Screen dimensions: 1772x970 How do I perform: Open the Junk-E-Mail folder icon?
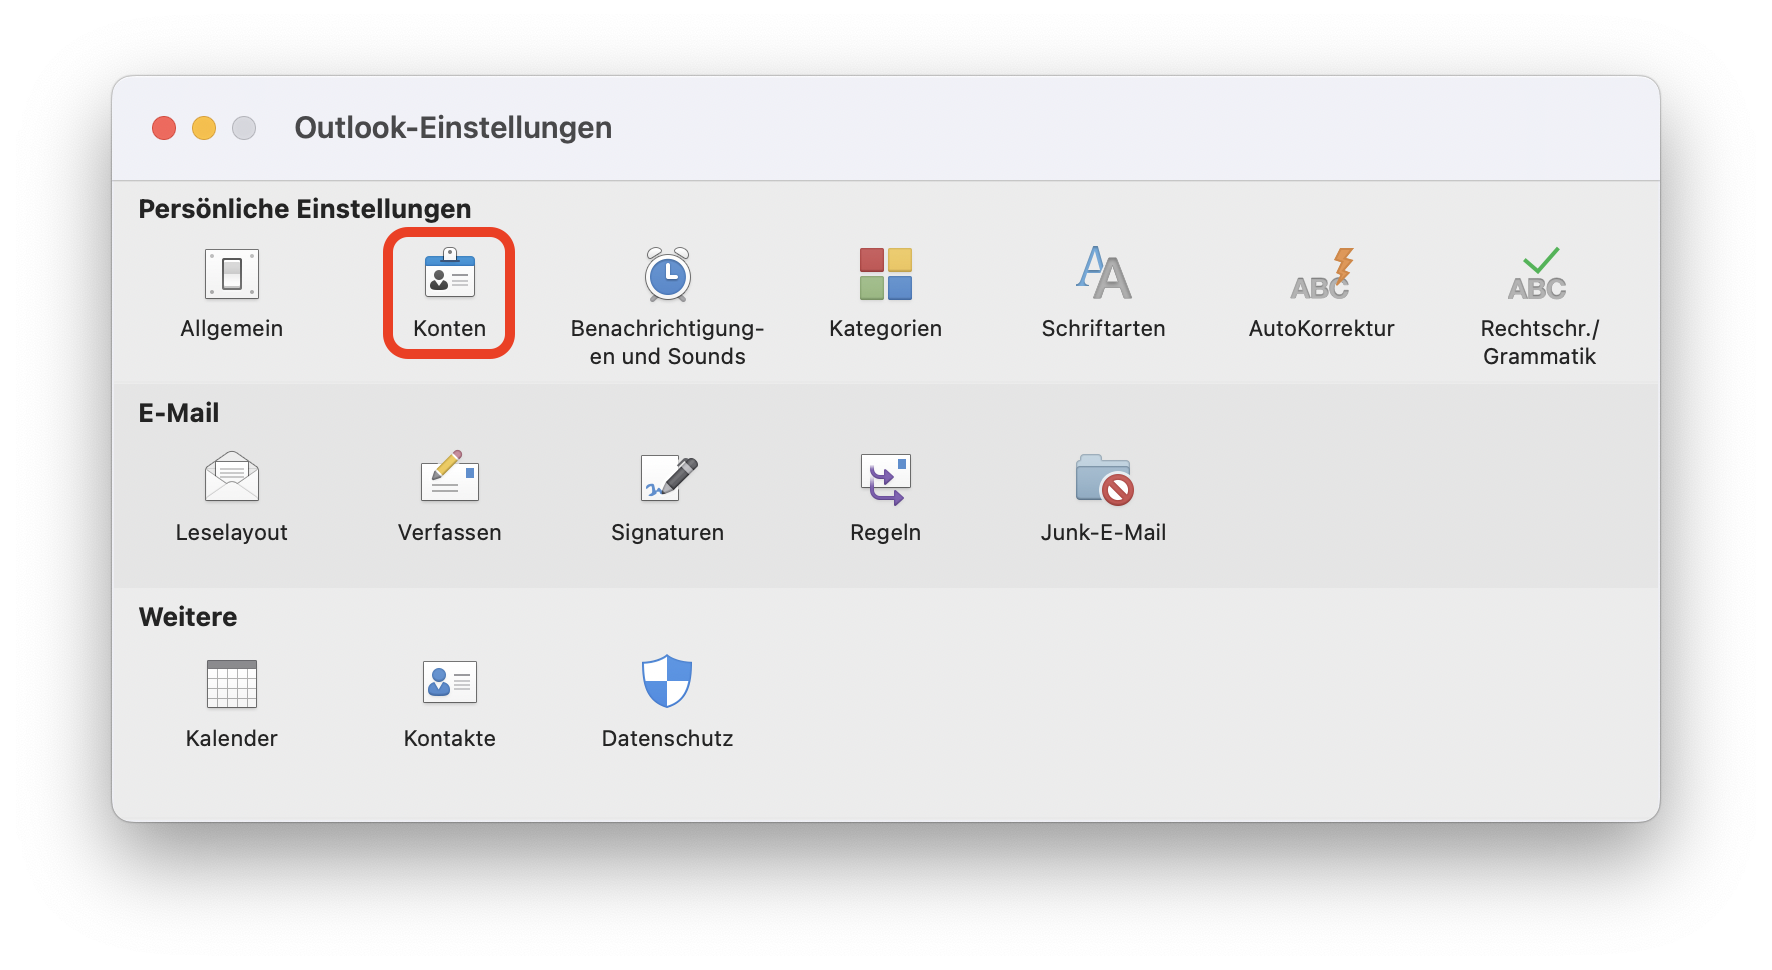[x=1104, y=479]
